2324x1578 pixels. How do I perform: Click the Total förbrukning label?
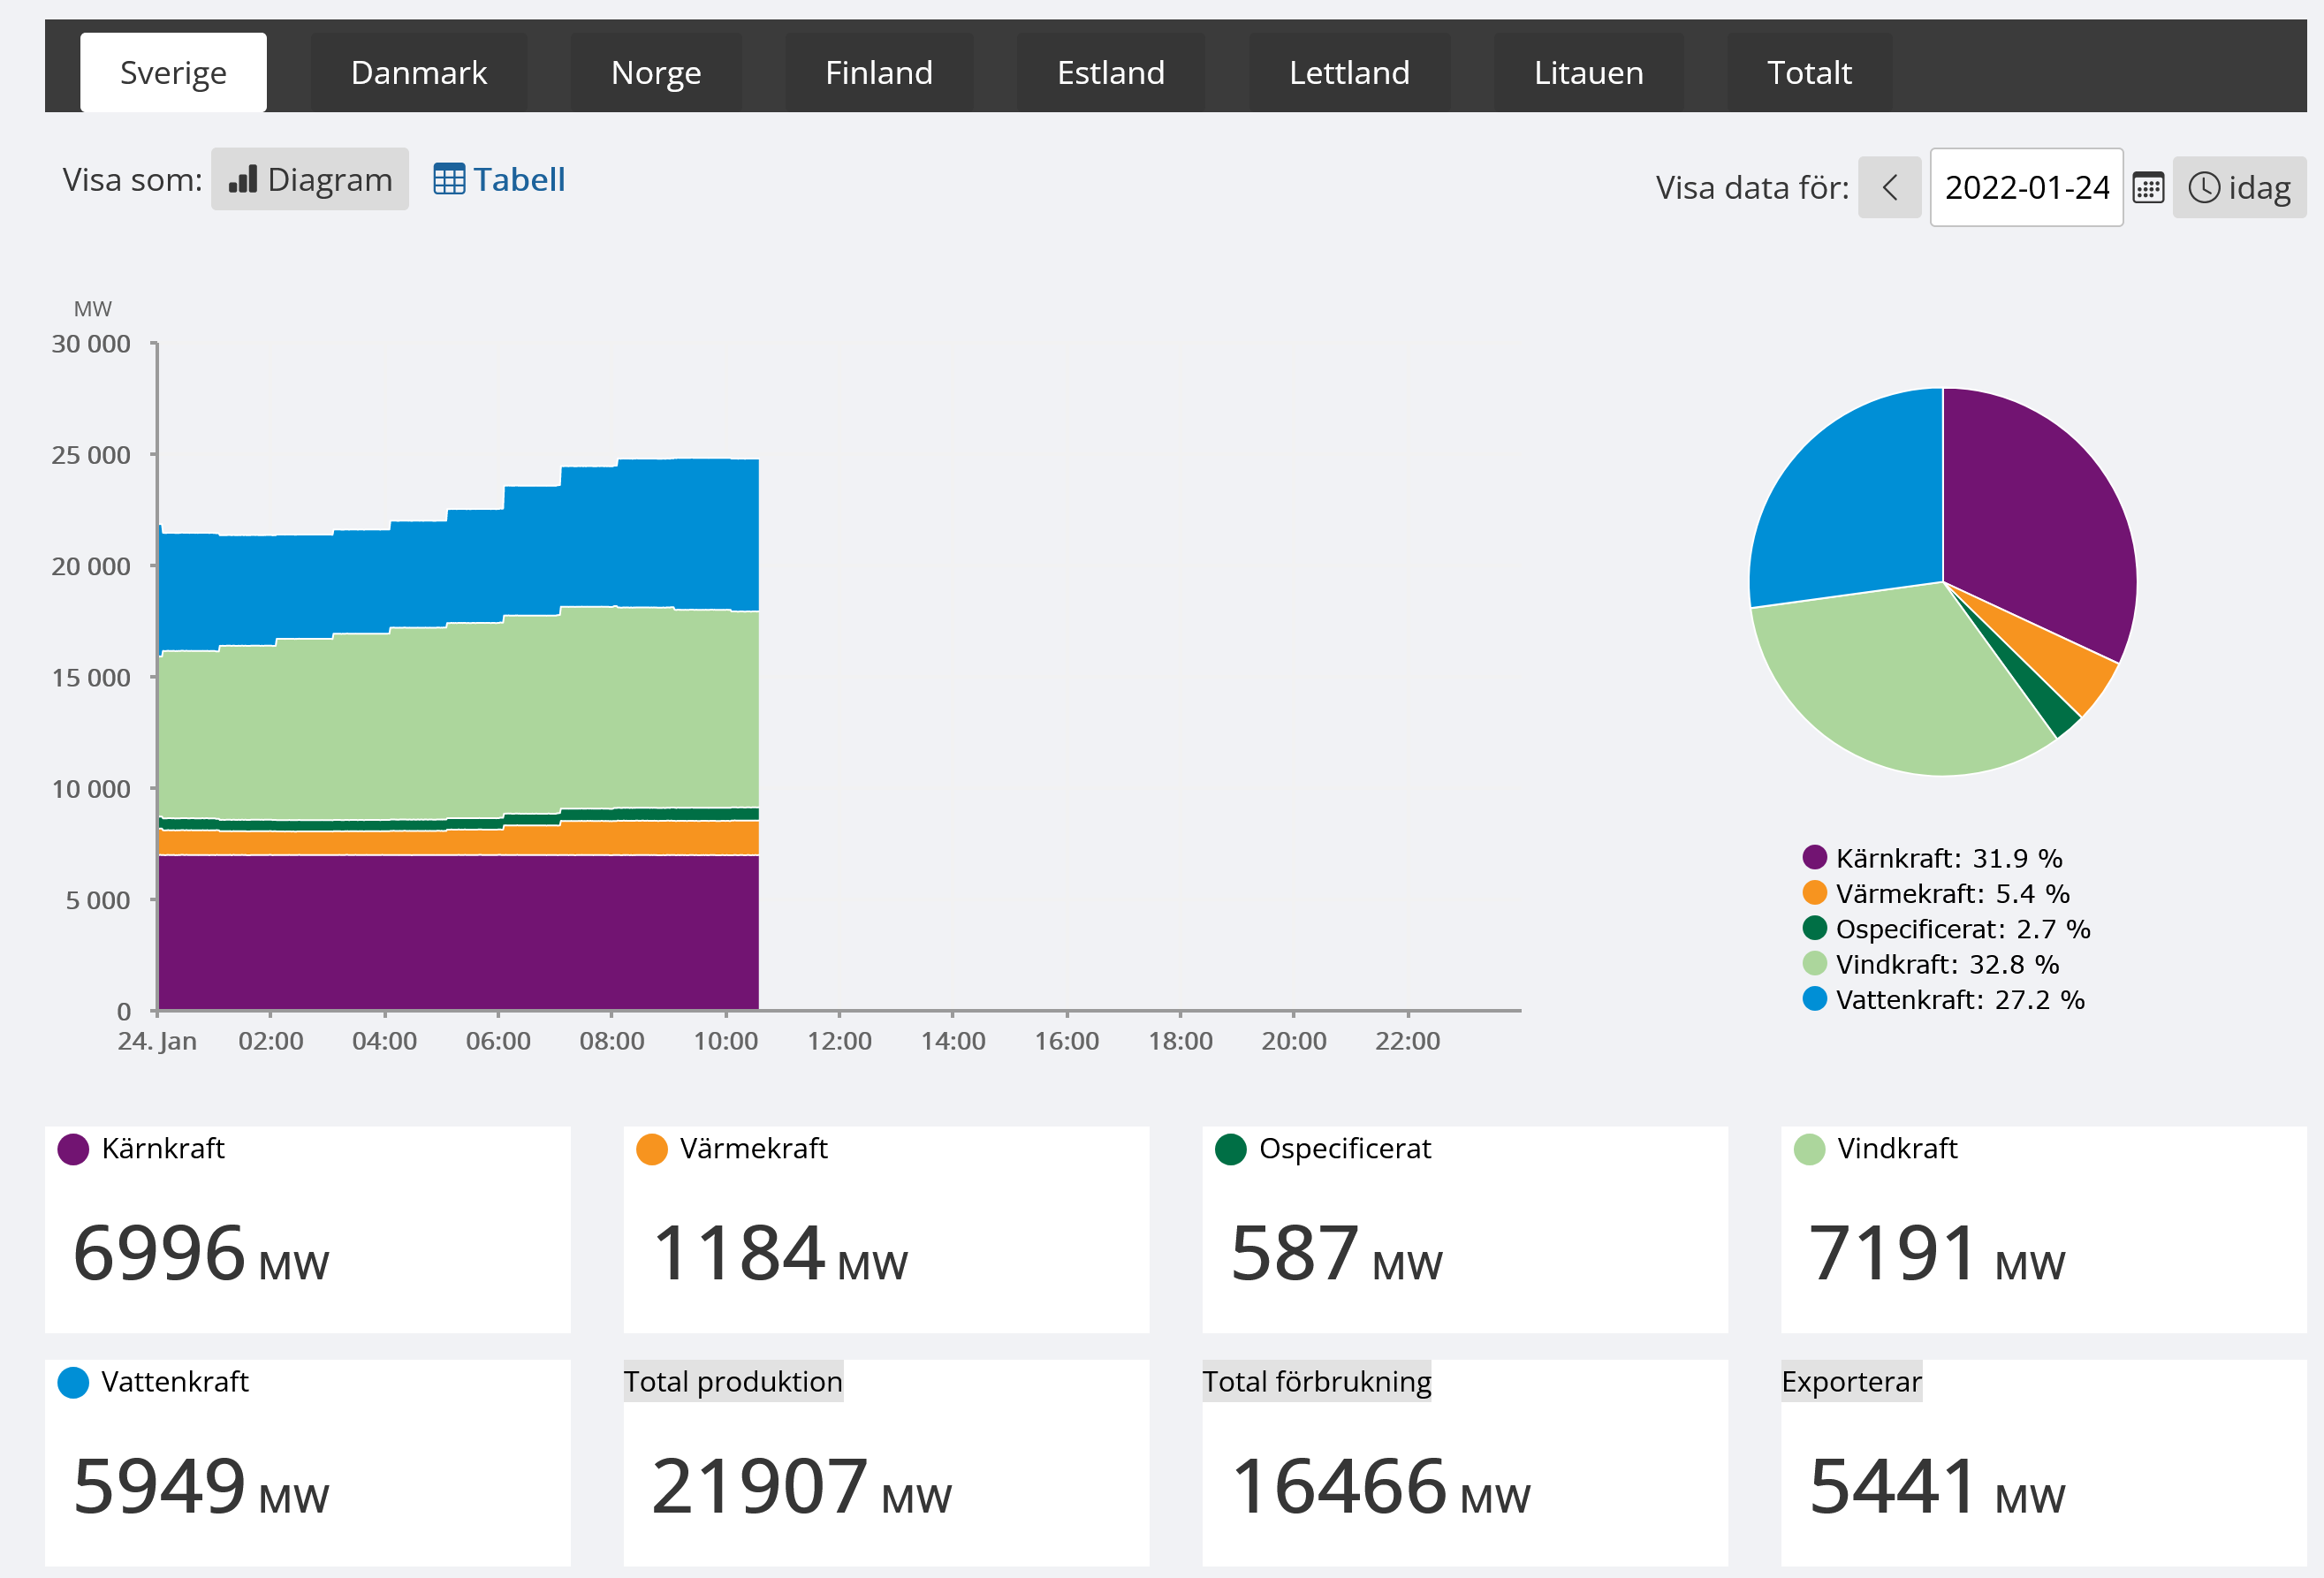1316,1381
